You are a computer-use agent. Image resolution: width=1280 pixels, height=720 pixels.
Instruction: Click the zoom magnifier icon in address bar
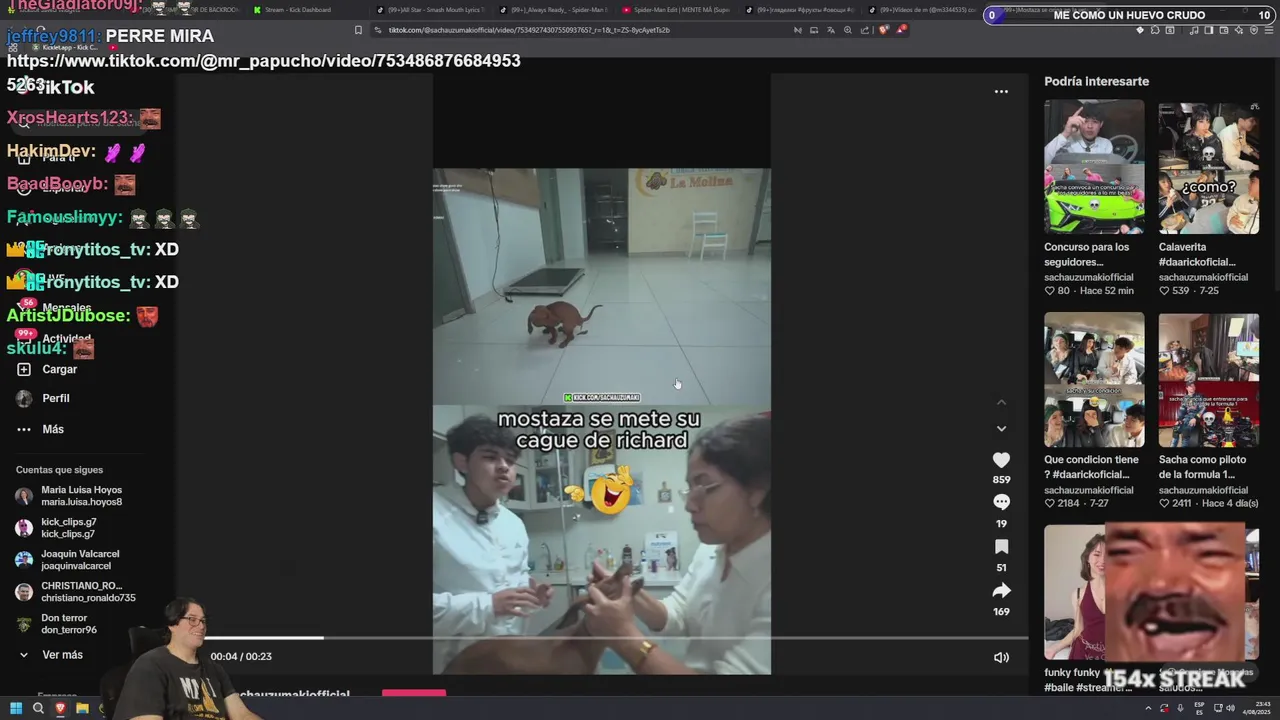848,30
